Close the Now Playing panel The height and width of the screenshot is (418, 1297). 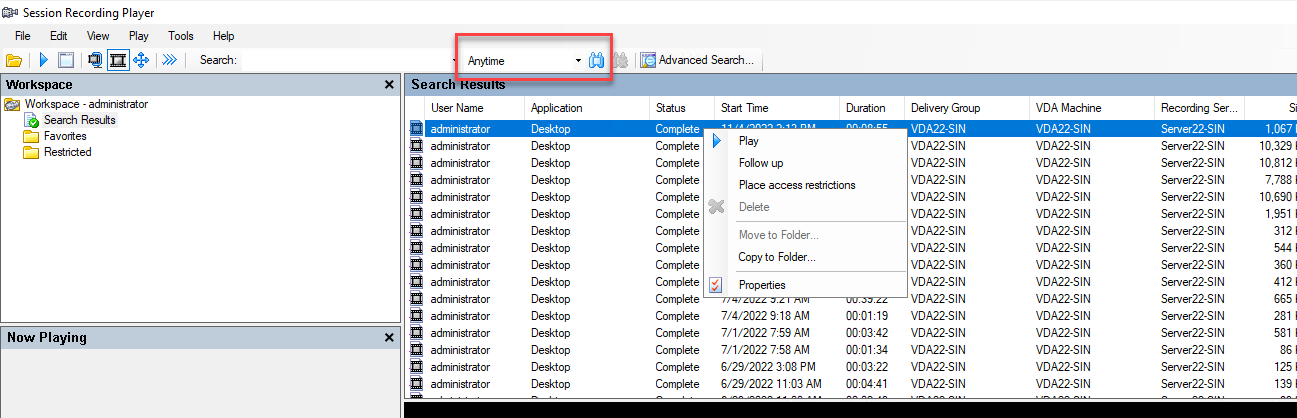point(389,338)
